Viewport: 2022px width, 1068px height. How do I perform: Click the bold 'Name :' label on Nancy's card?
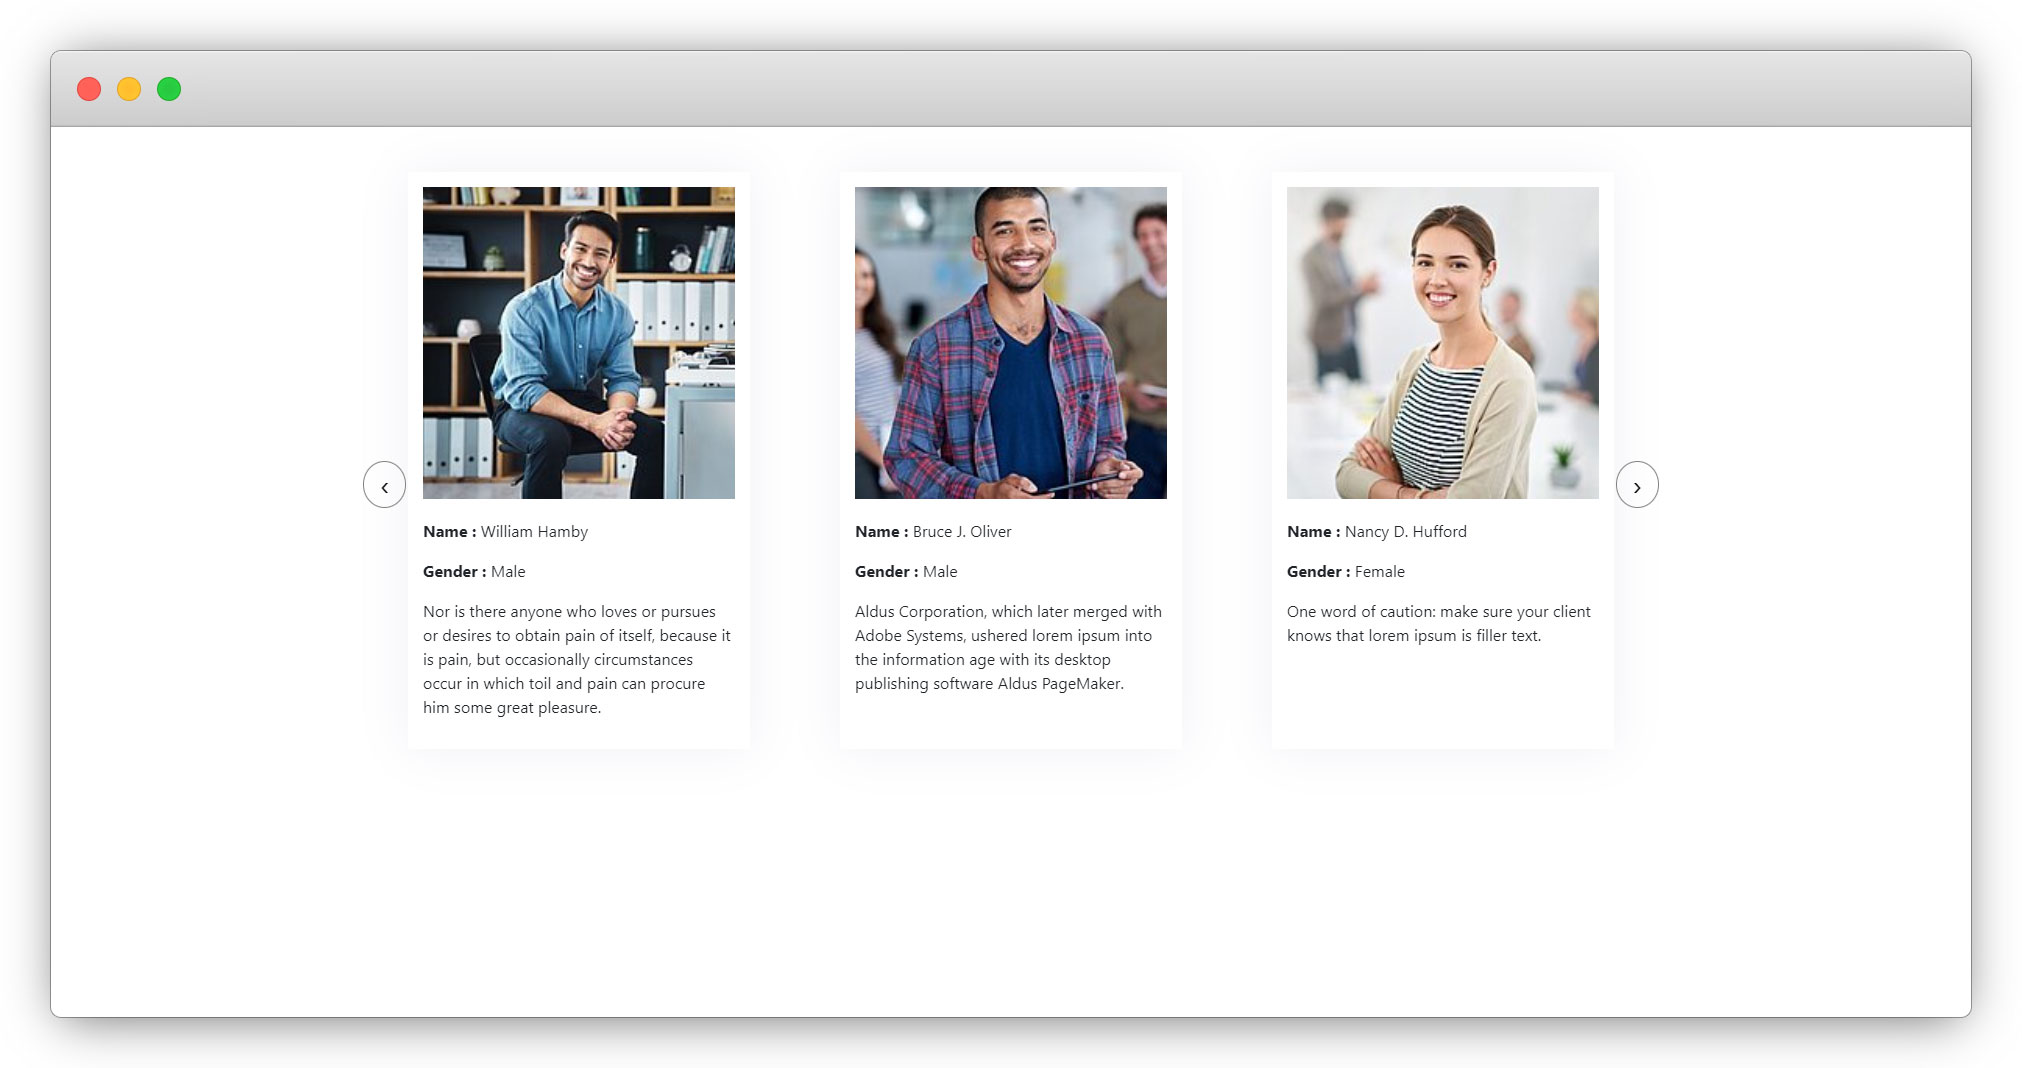(x=1313, y=532)
